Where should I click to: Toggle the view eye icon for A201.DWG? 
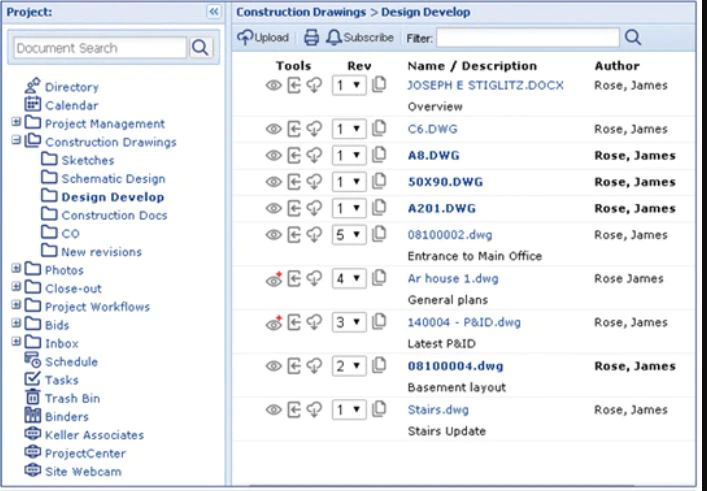point(273,208)
